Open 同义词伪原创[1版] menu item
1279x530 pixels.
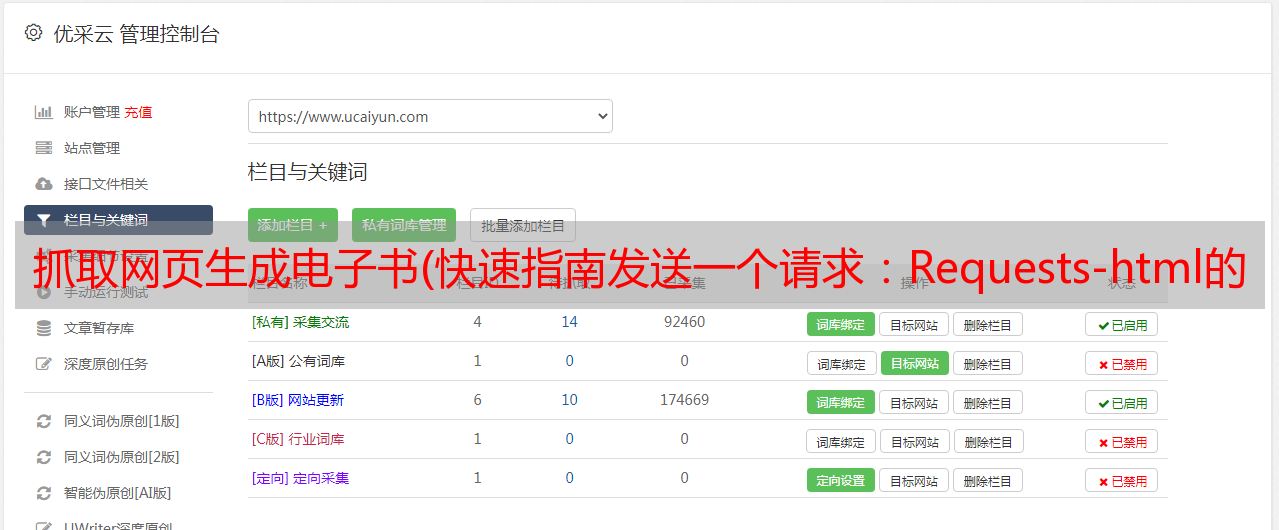(122, 421)
